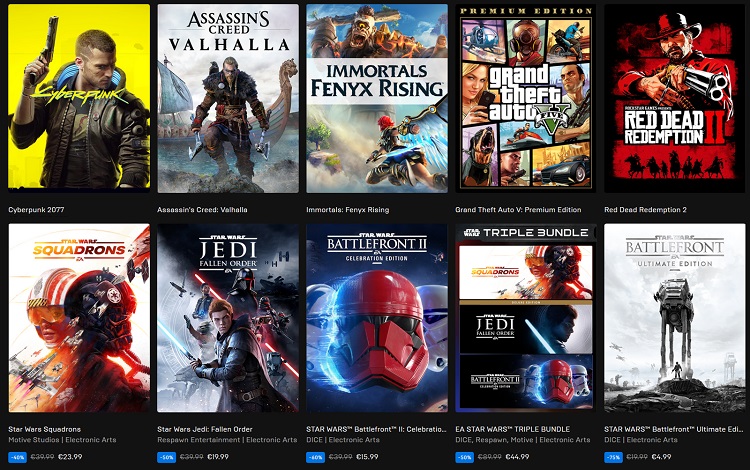Click STAR WARS Battlefront Ultimate Edition title

point(673,429)
